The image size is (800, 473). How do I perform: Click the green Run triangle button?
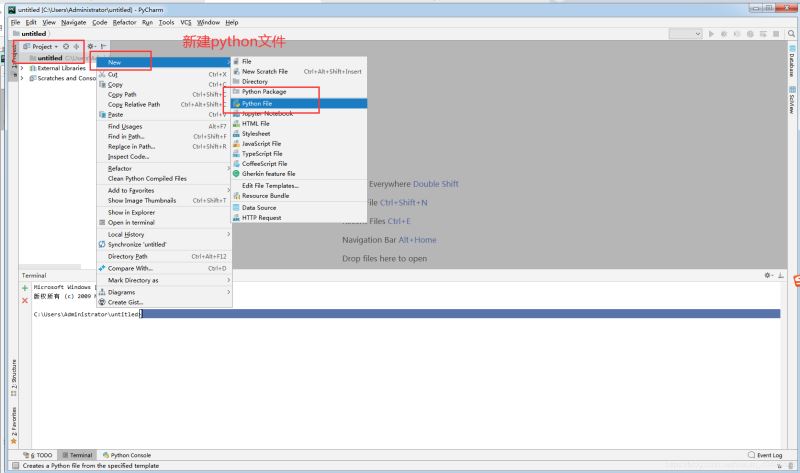pos(711,34)
